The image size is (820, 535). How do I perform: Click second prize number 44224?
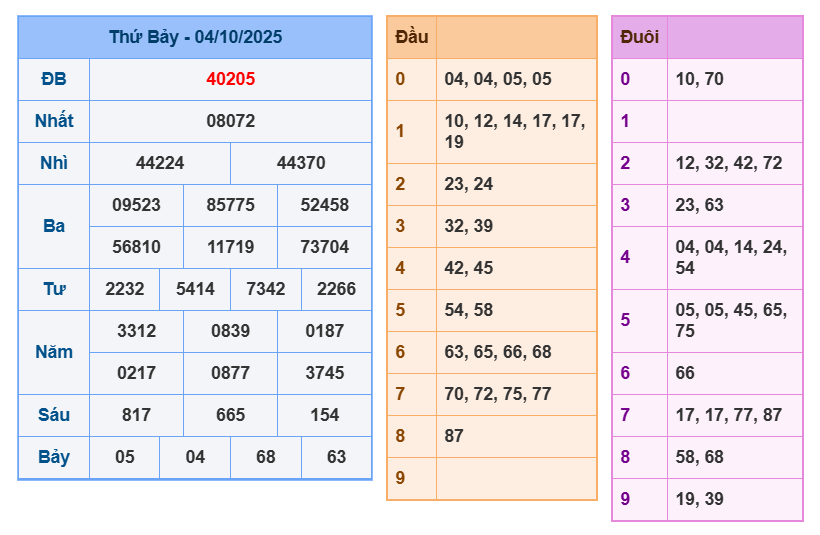pos(160,163)
